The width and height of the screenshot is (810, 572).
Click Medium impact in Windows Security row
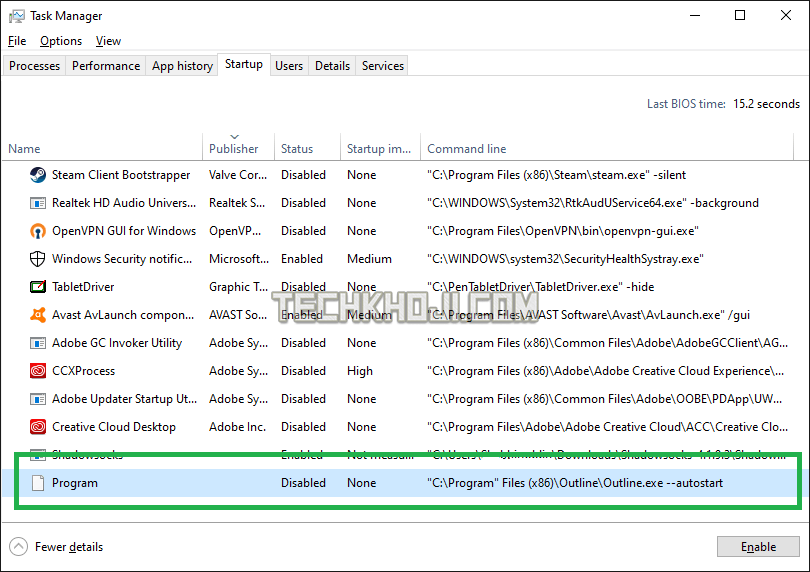[x=369, y=259]
